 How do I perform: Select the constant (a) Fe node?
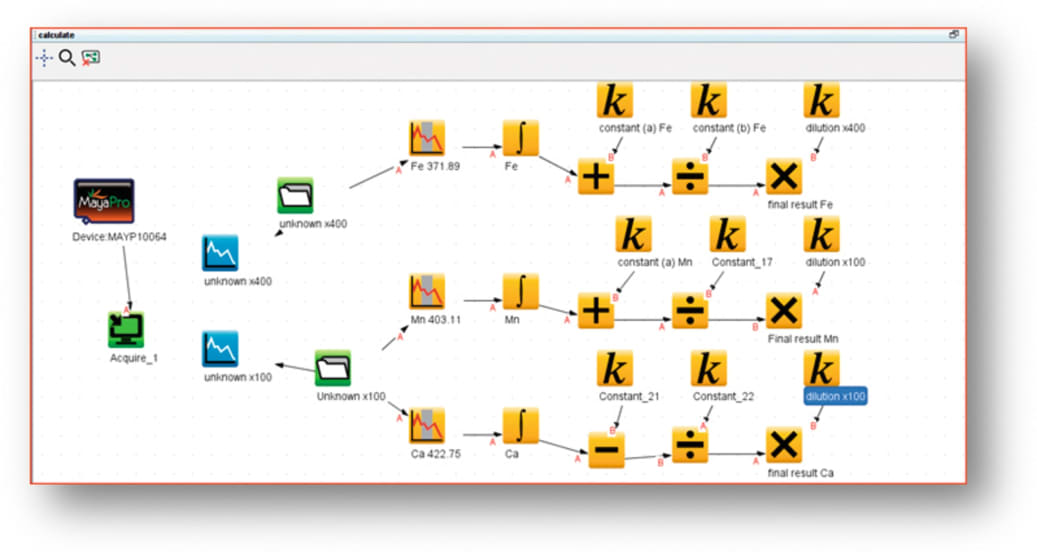[614, 100]
